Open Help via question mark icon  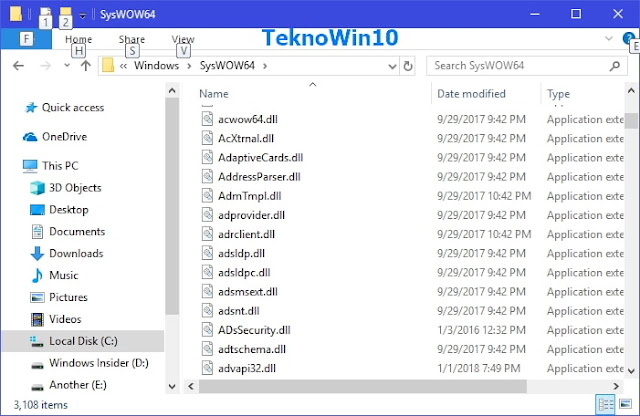[629, 39]
